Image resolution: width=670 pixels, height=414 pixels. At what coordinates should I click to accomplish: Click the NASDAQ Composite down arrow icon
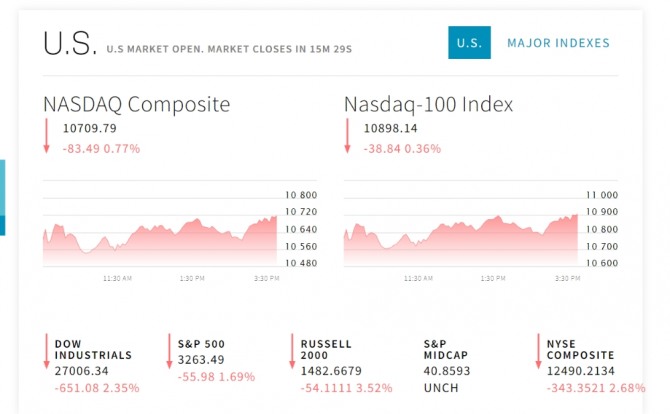click(46, 137)
